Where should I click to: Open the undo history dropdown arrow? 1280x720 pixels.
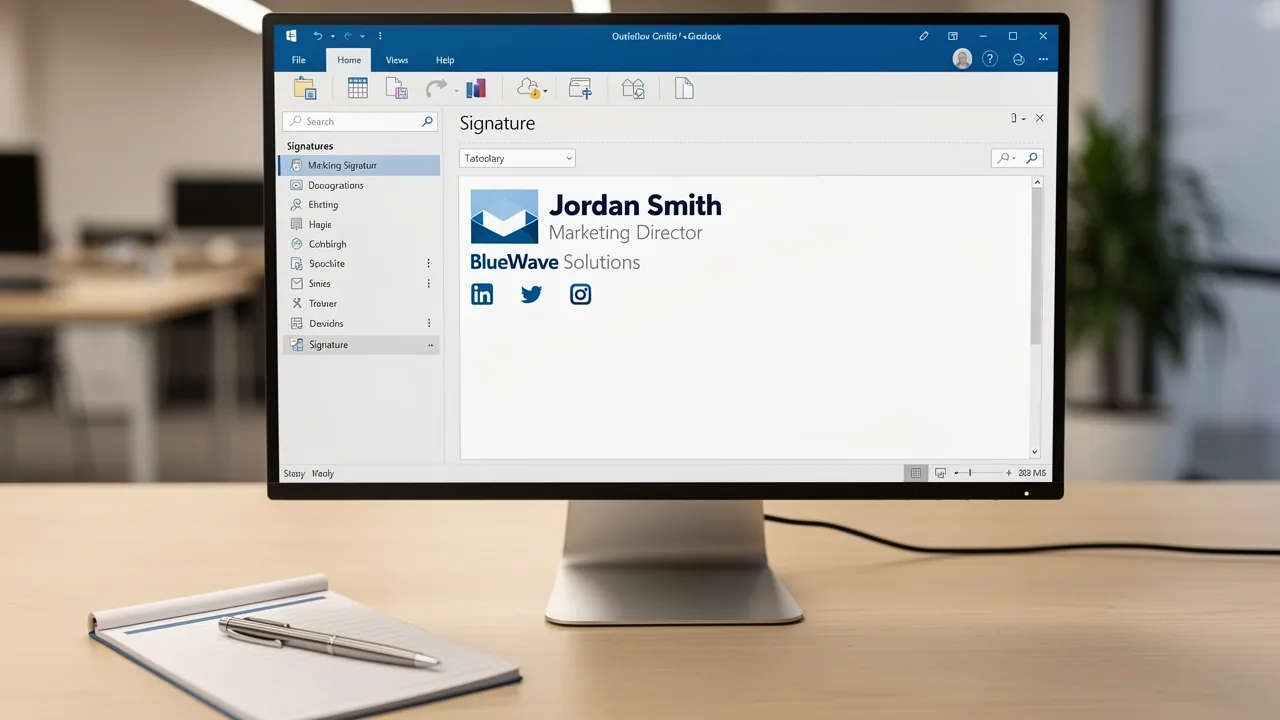point(333,36)
